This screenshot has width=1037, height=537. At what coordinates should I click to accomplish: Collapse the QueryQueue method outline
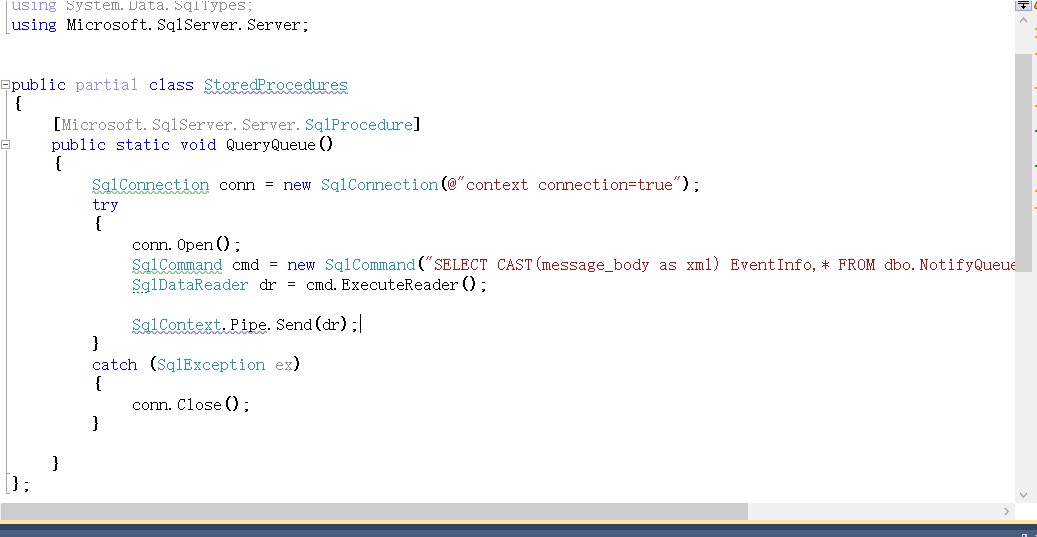coord(5,144)
